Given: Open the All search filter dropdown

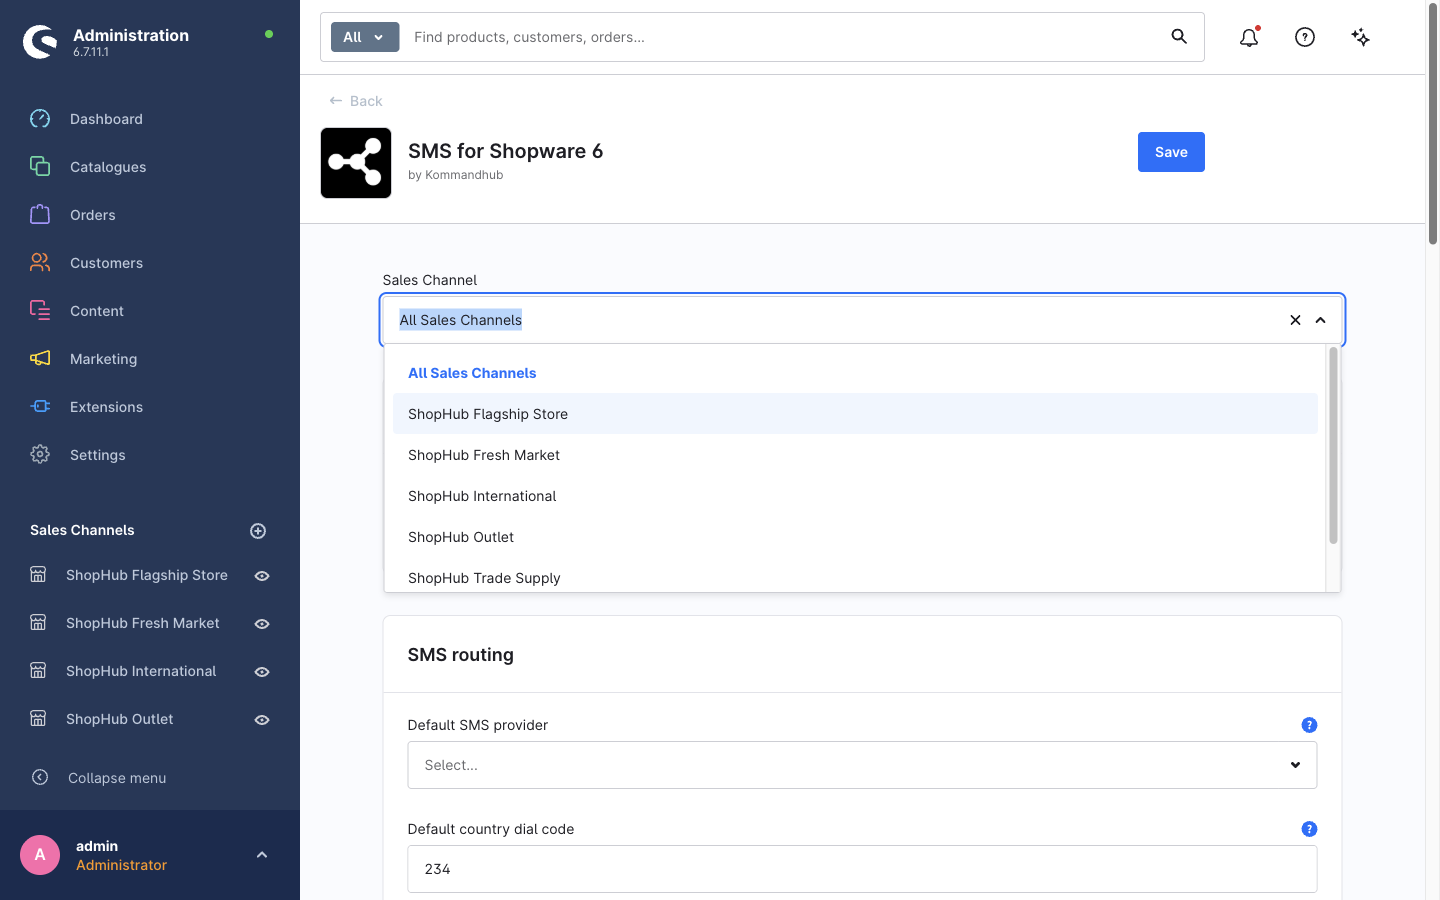Looking at the screenshot, I should [x=365, y=37].
